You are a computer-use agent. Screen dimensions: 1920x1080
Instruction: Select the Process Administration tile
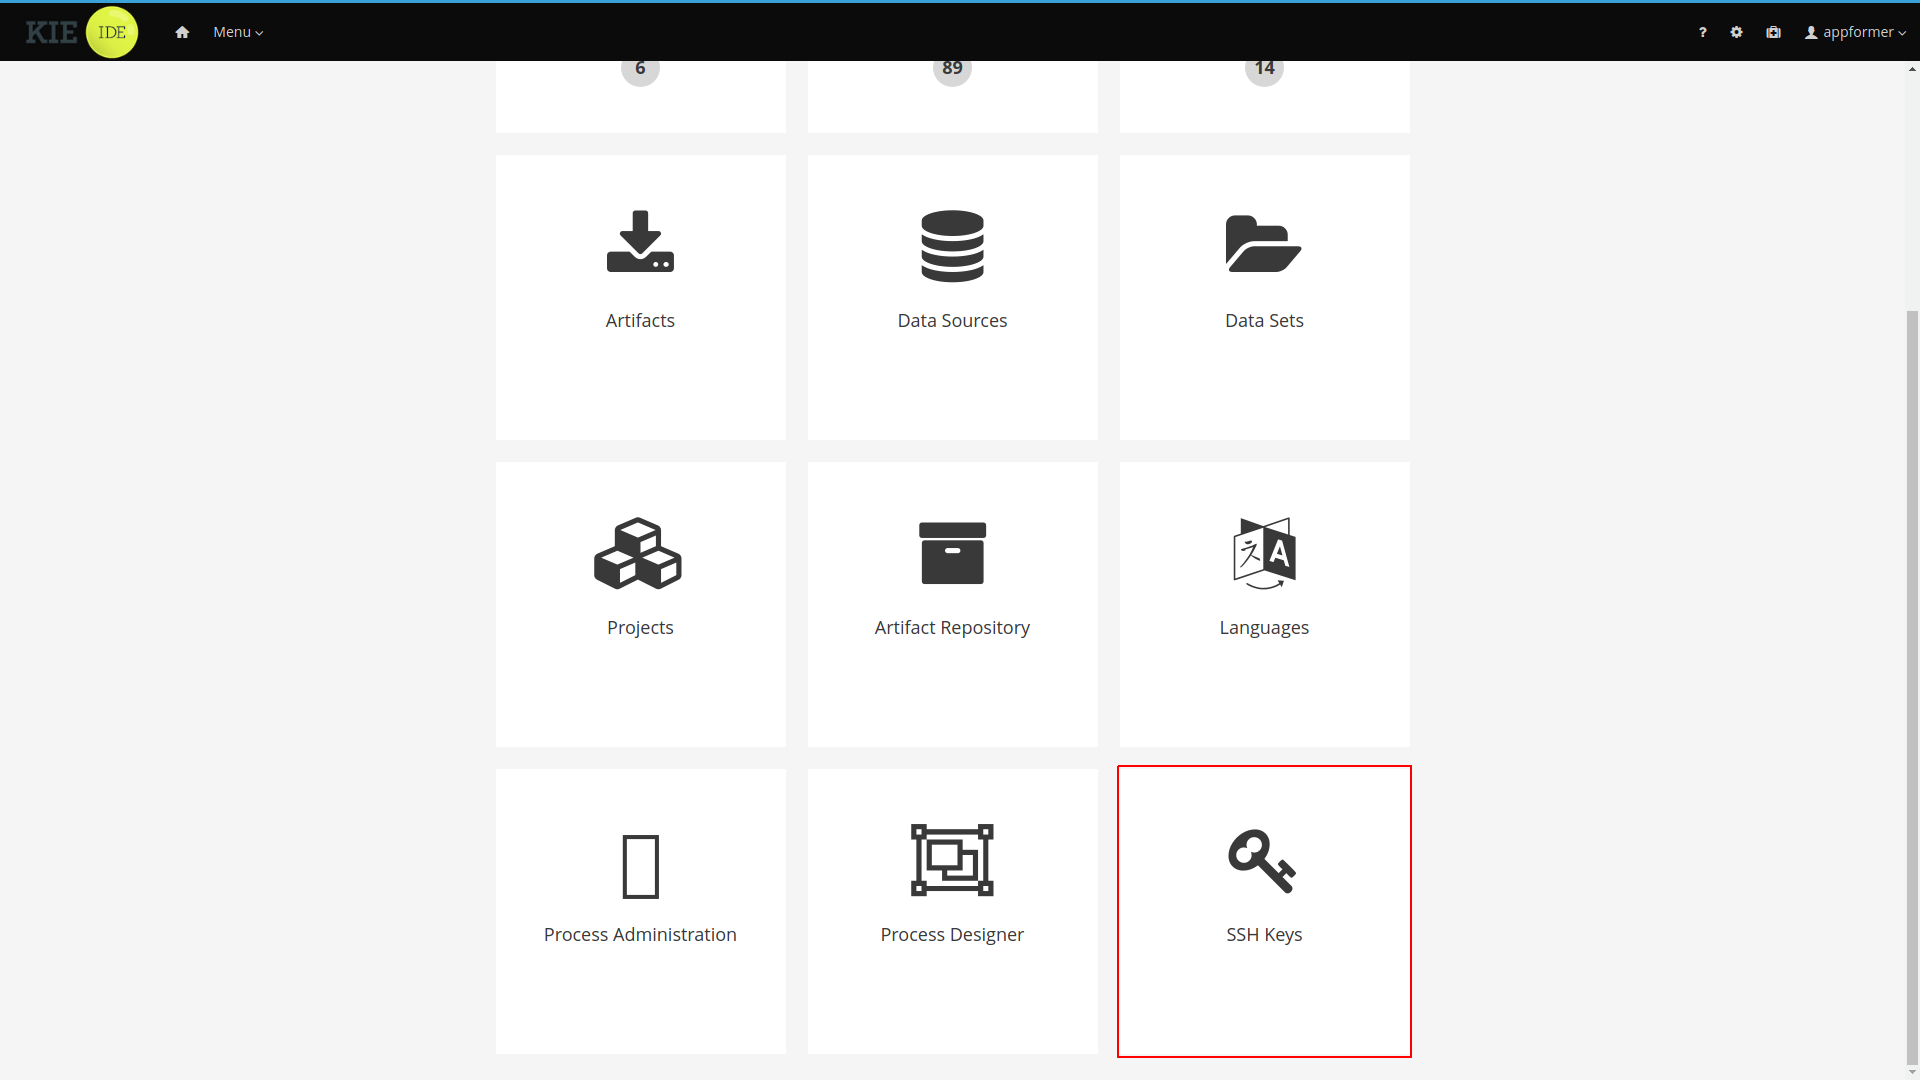640,910
